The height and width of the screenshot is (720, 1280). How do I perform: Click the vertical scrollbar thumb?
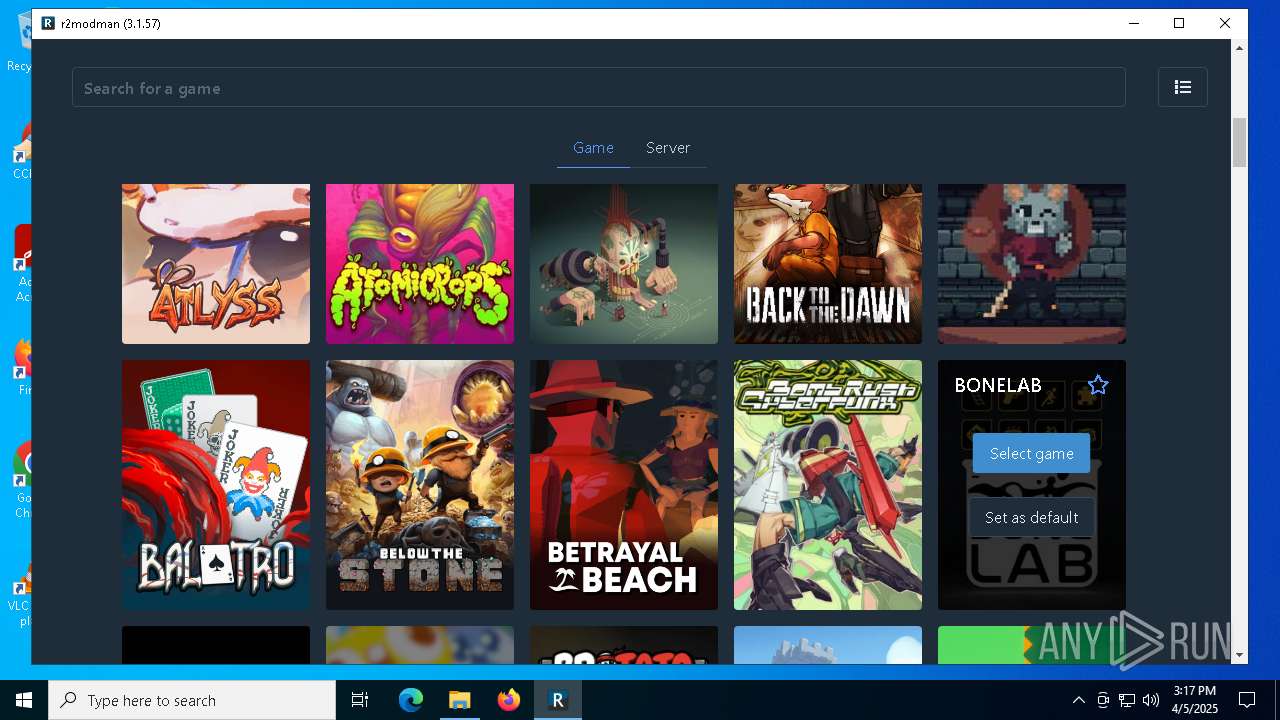(1240, 143)
